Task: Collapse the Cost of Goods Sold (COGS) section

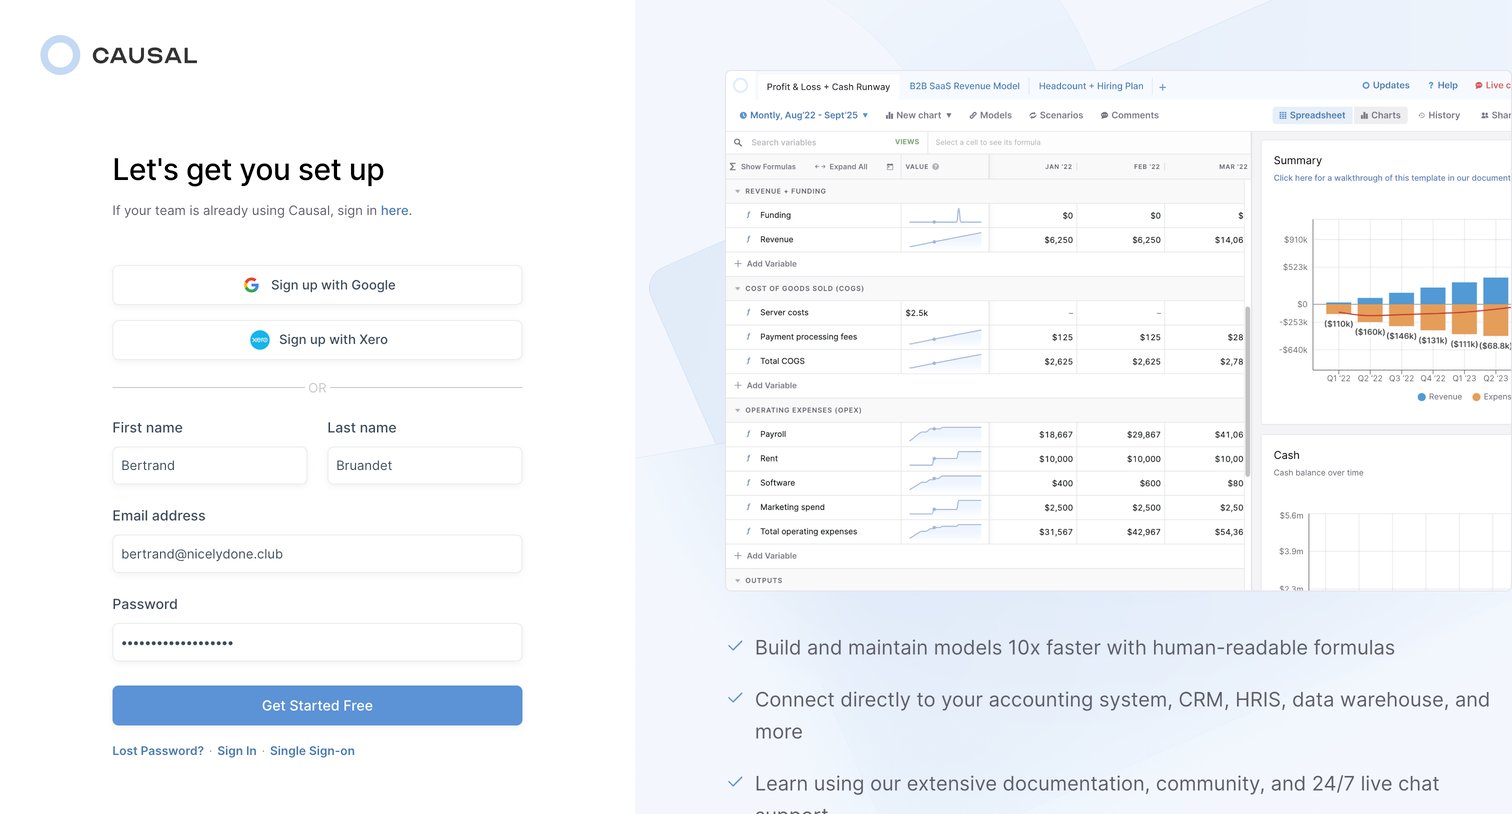Action: coord(738,289)
